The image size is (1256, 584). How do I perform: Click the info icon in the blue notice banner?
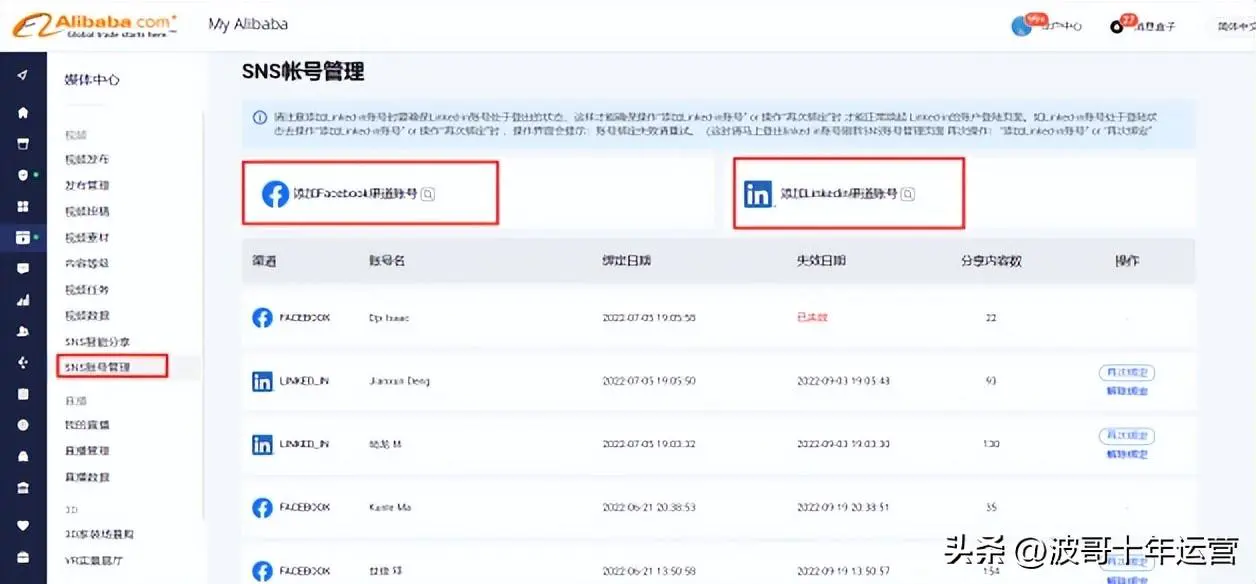pyautogui.click(x=260, y=117)
